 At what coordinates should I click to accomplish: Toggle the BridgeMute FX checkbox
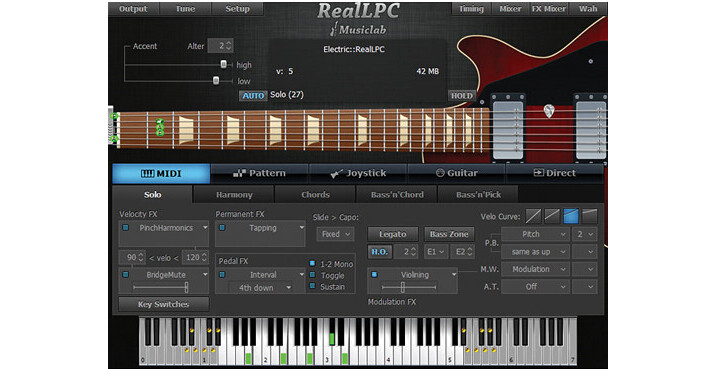[126, 275]
